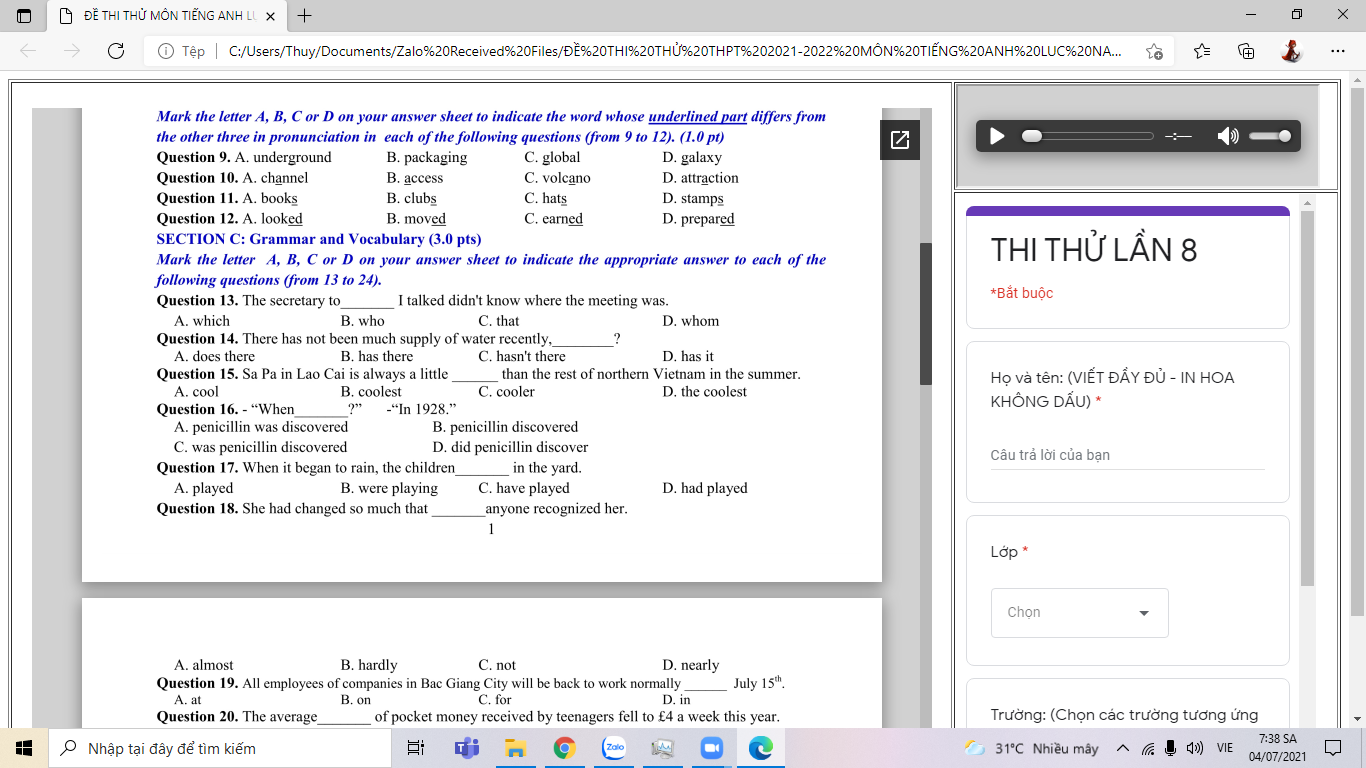
Task: Click answer 'B. were playing' under Question 17
Action: [389, 488]
